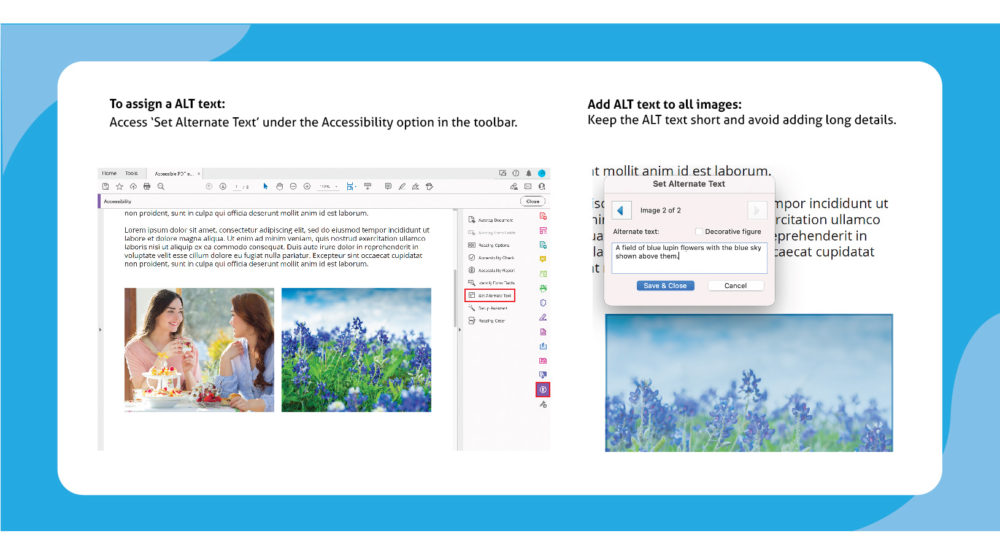The height and width of the screenshot is (560, 1000).
Task: Collapse the right tools pane arrow
Action: click(460, 330)
